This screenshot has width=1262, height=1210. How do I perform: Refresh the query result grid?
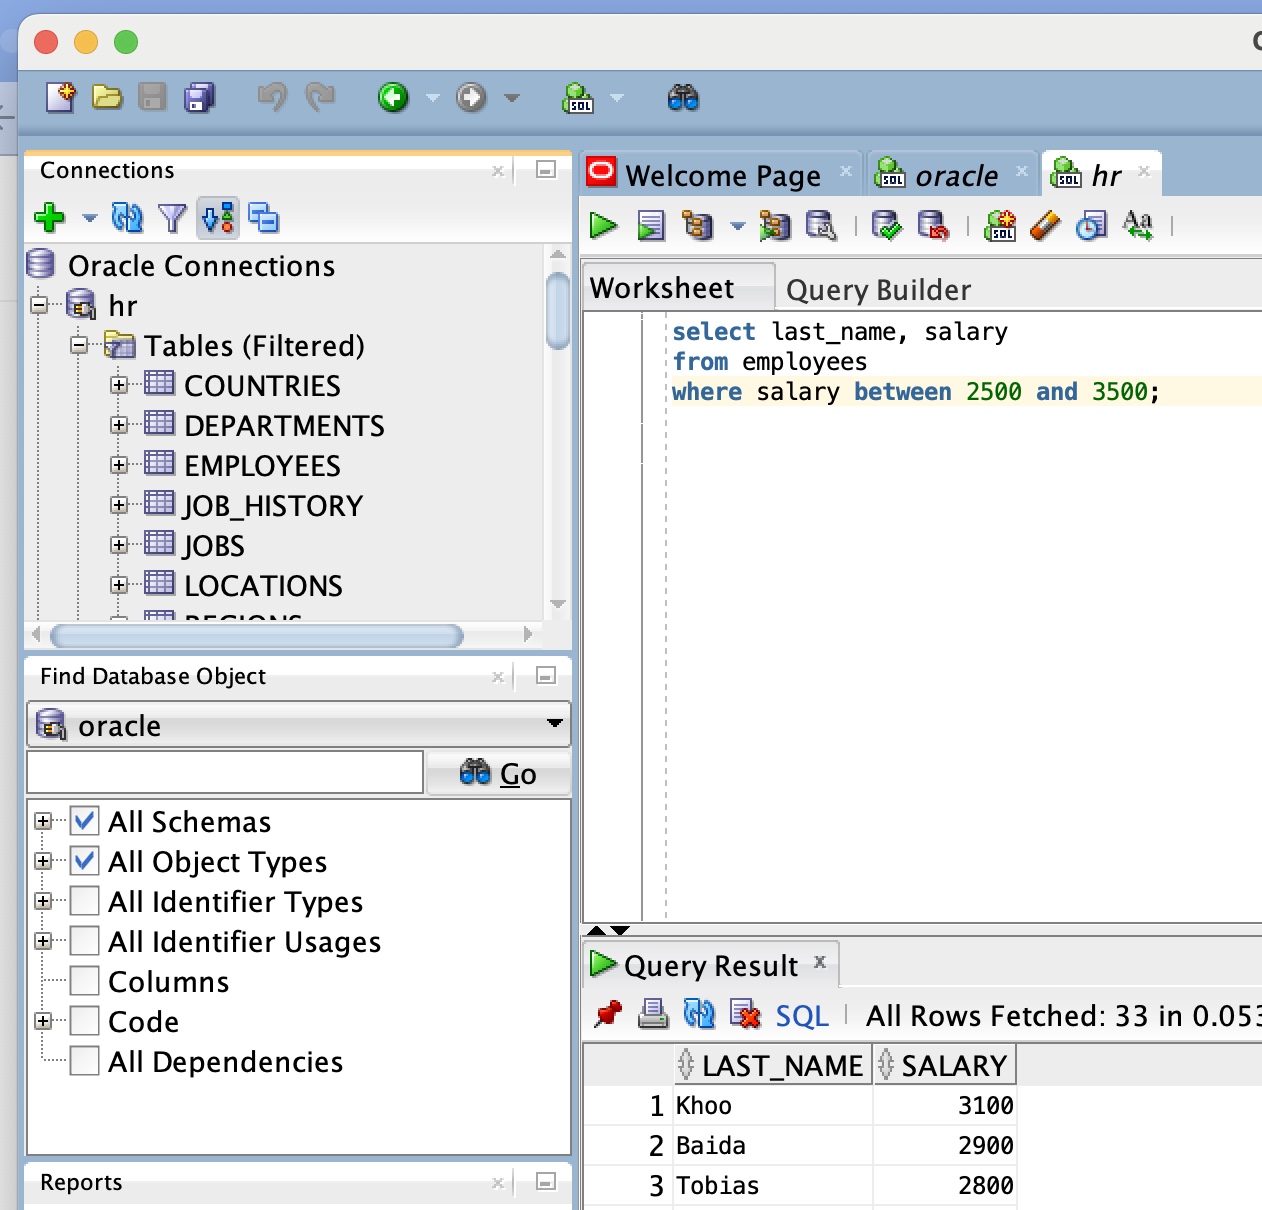pyautogui.click(x=699, y=1015)
